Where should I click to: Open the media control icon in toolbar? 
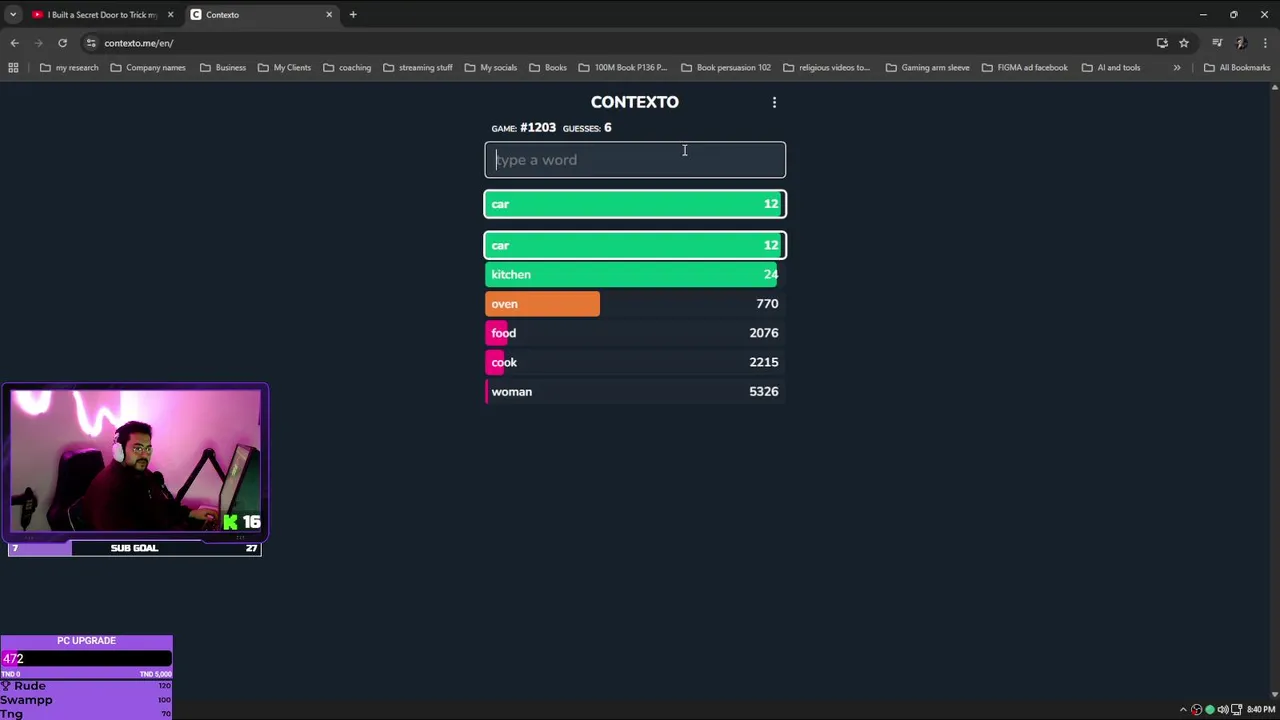tap(1217, 43)
